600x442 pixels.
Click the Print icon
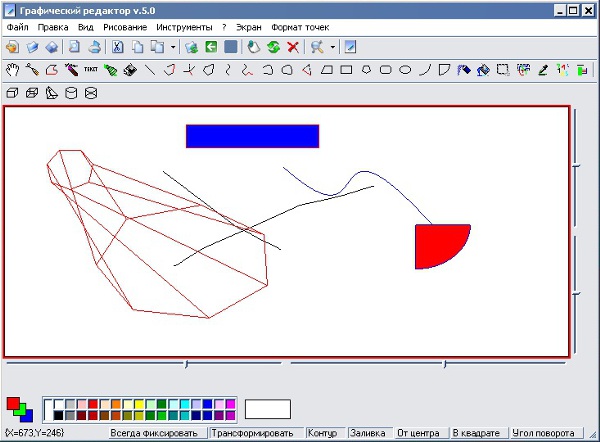95,47
